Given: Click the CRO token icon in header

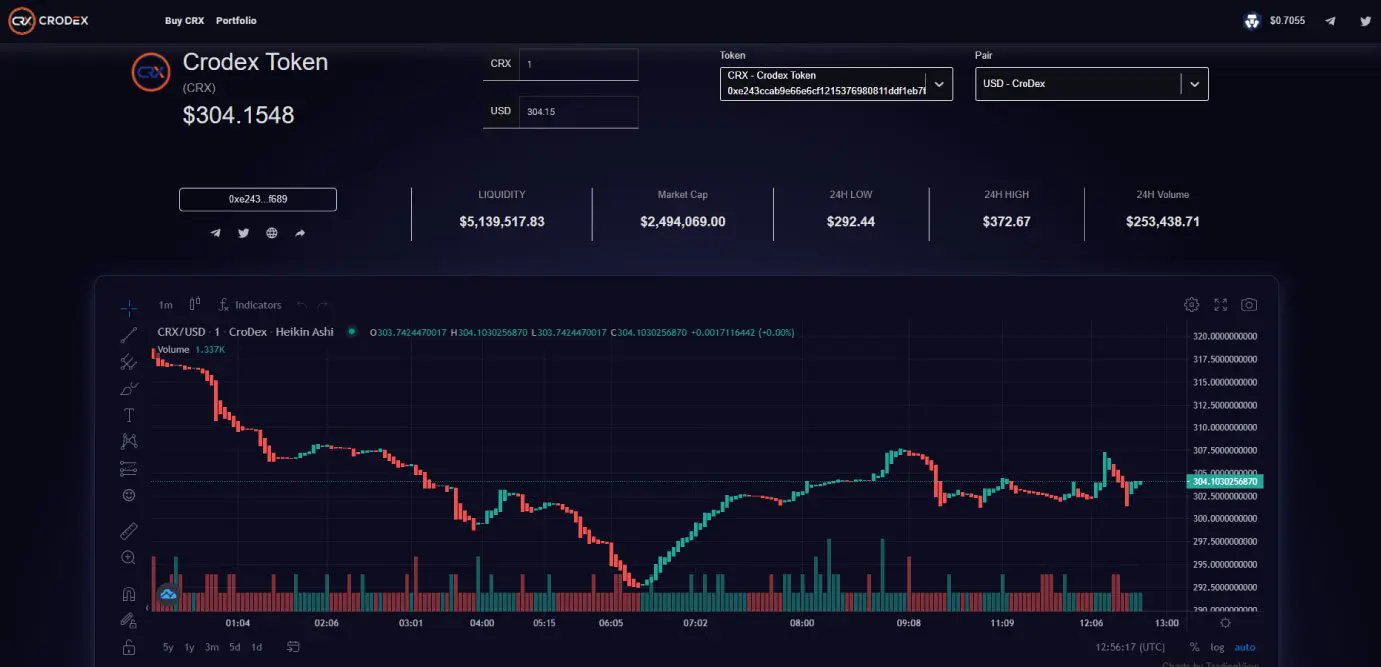Looking at the screenshot, I should click(1251, 21).
